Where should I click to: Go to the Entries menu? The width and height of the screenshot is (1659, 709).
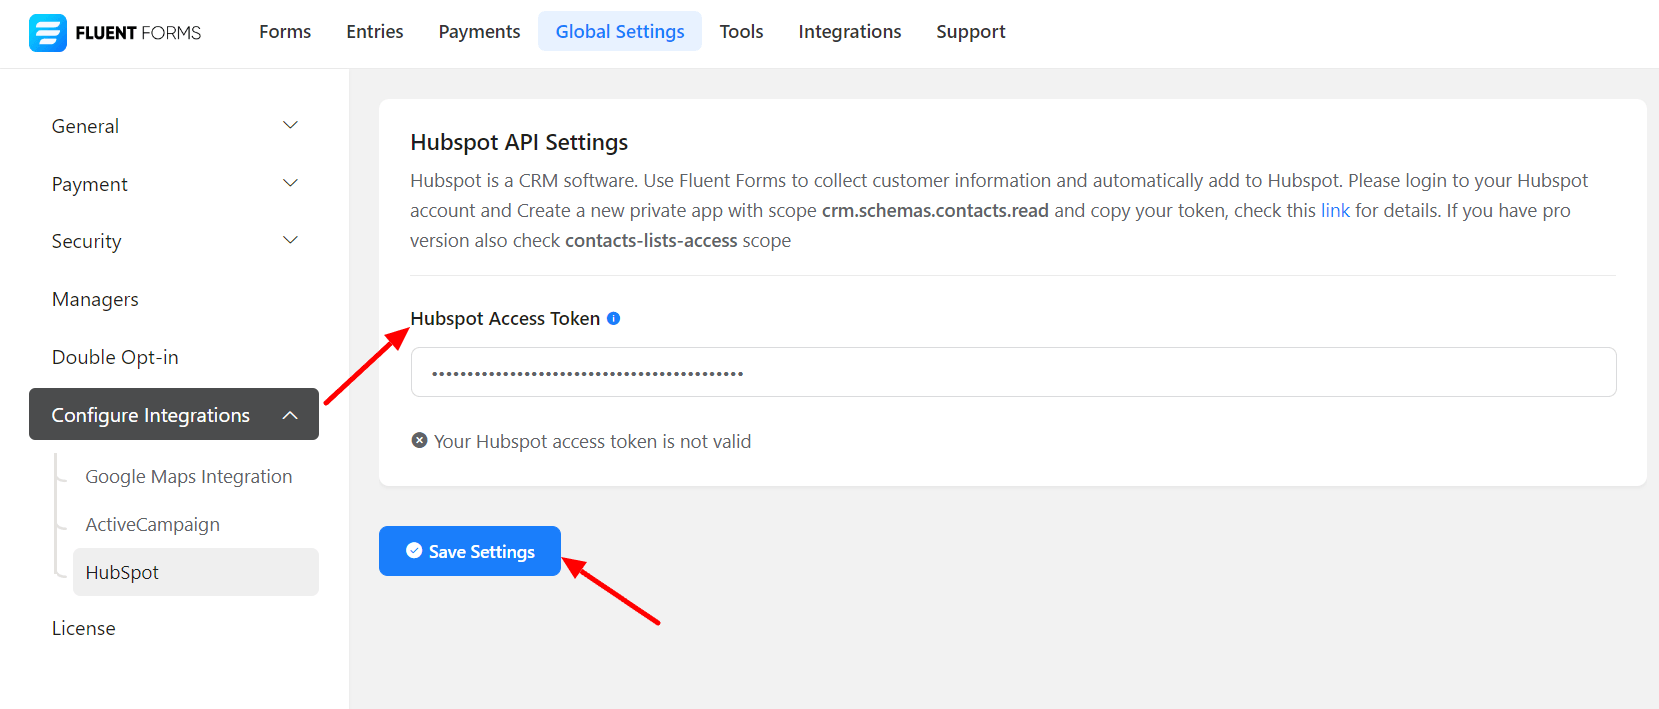click(375, 32)
